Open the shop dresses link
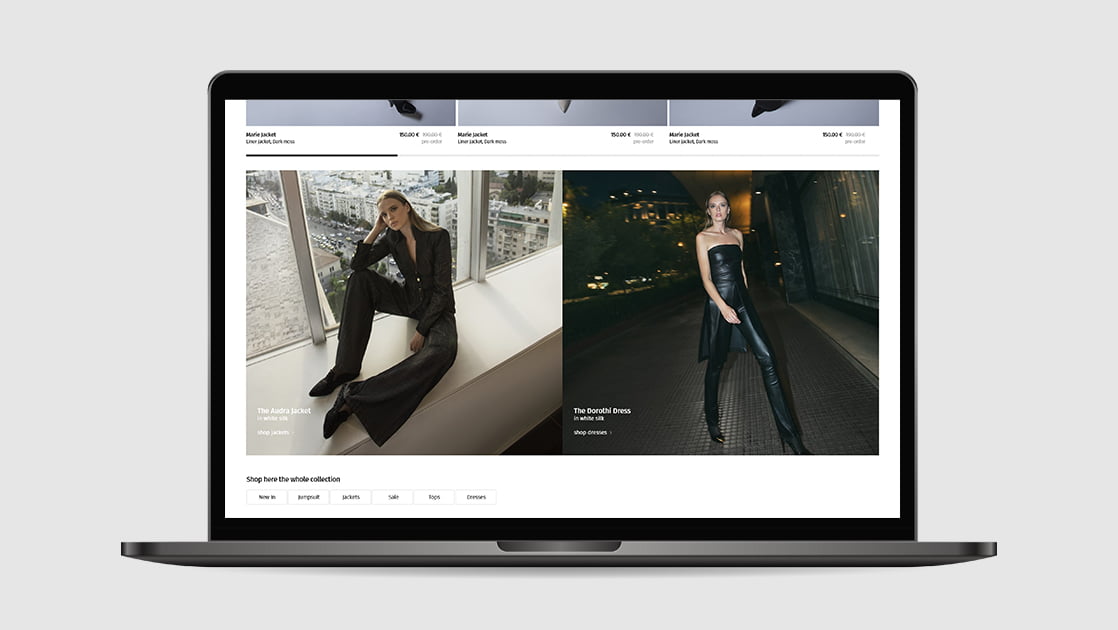Image resolution: width=1118 pixels, height=630 pixels. pos(589,433)
